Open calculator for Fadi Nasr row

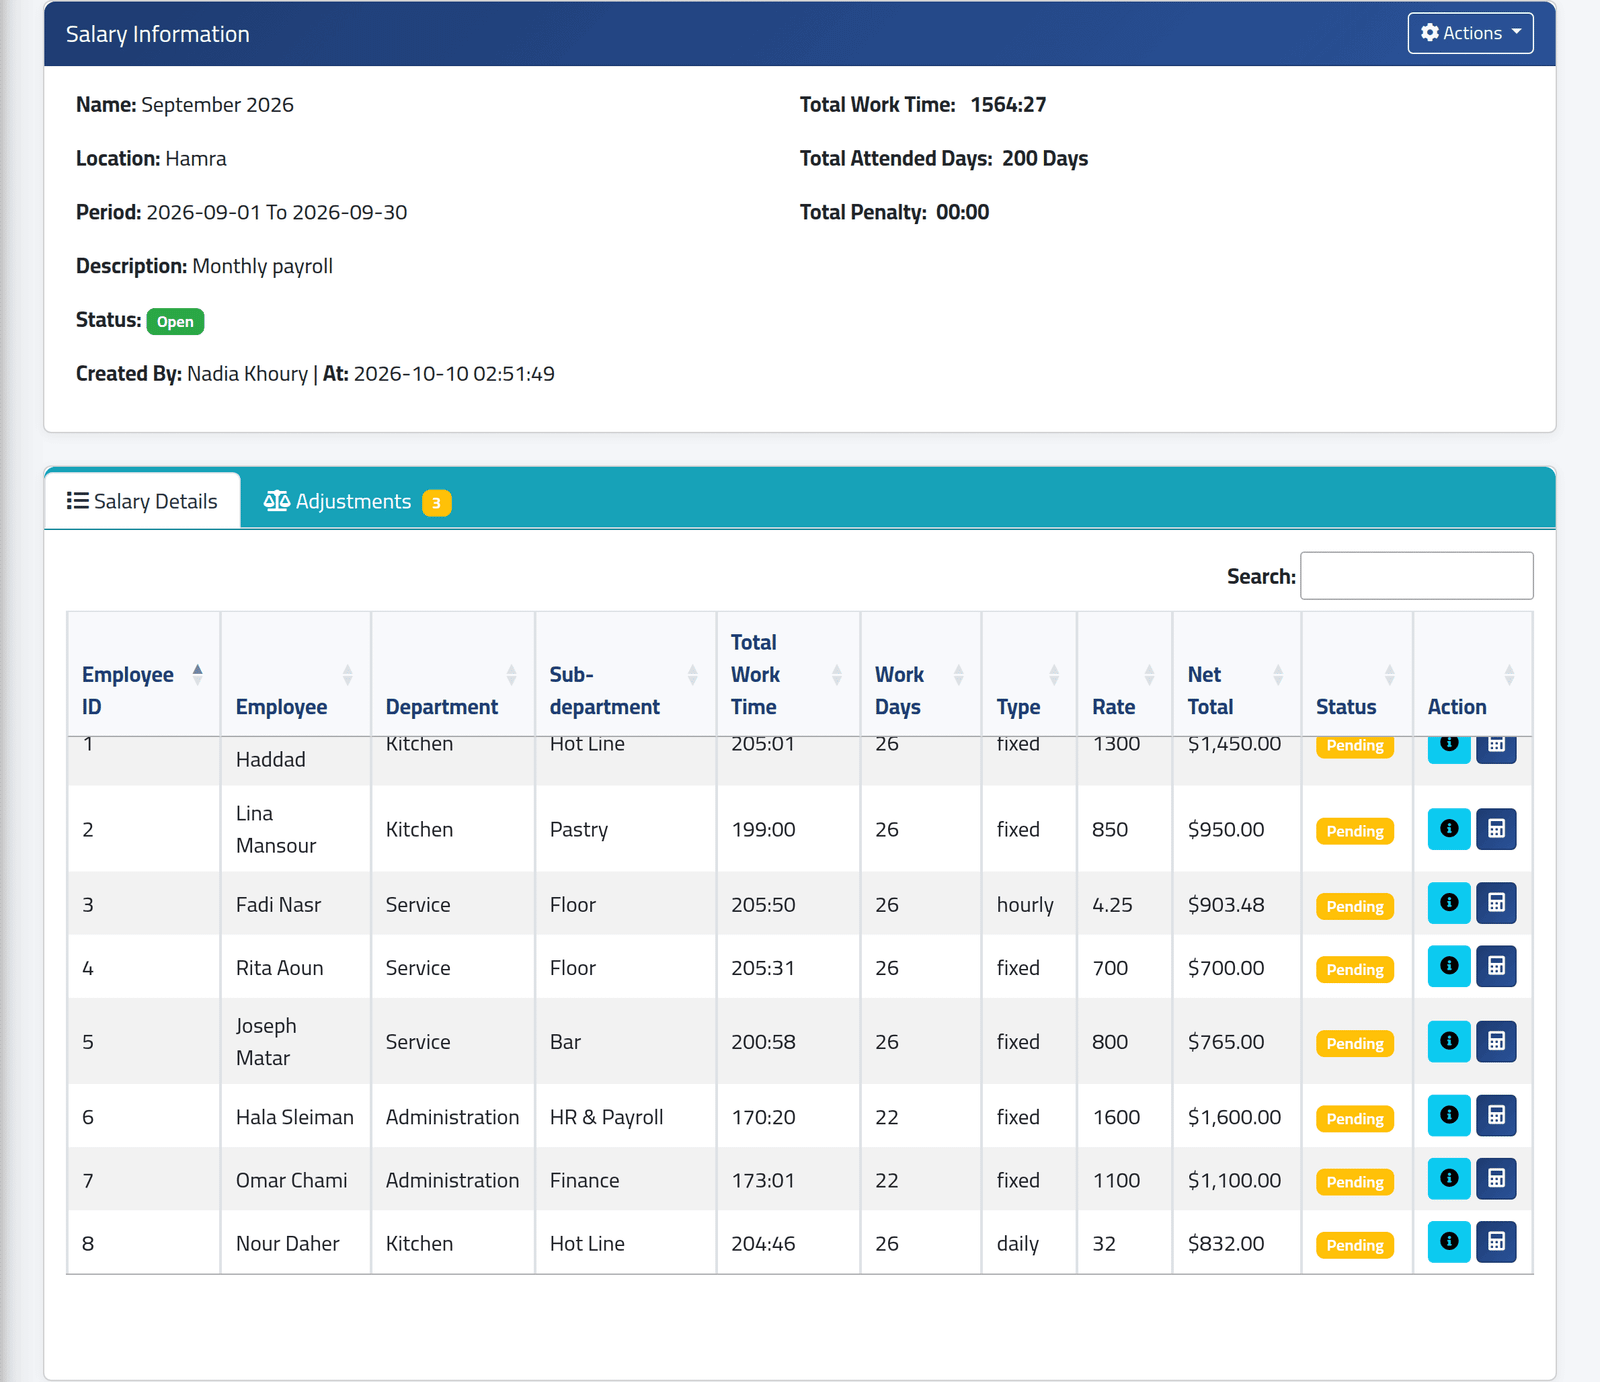click(1496, 903)
